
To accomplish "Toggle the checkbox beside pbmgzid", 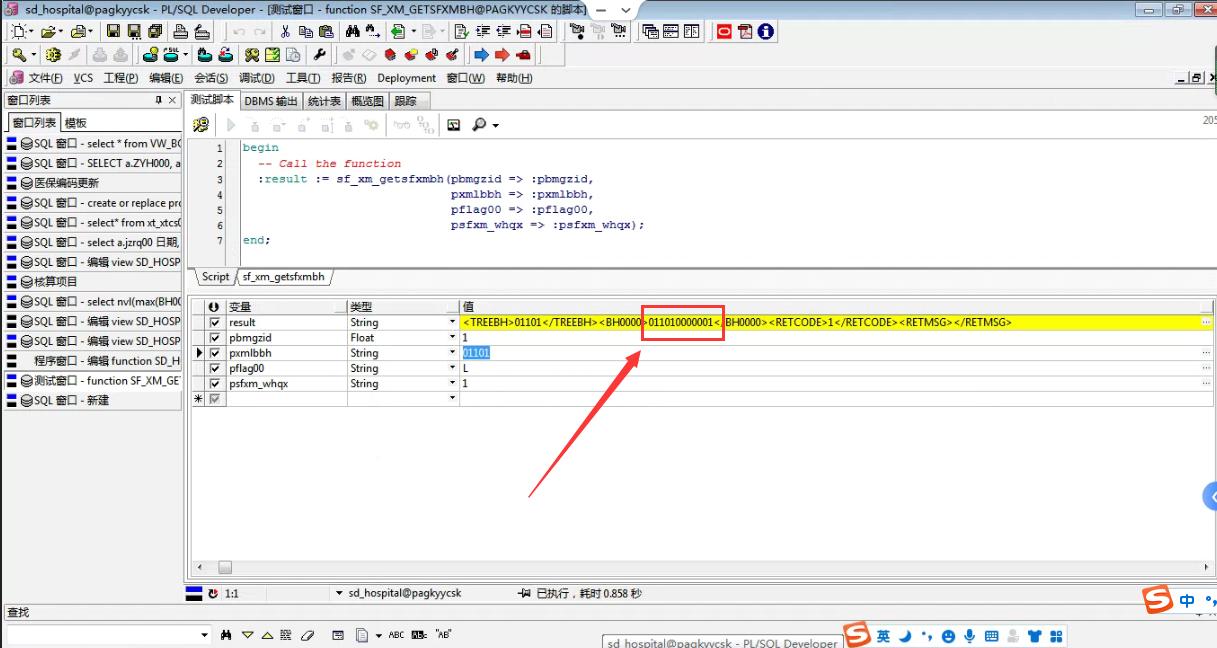I will [x=215, y=338].
